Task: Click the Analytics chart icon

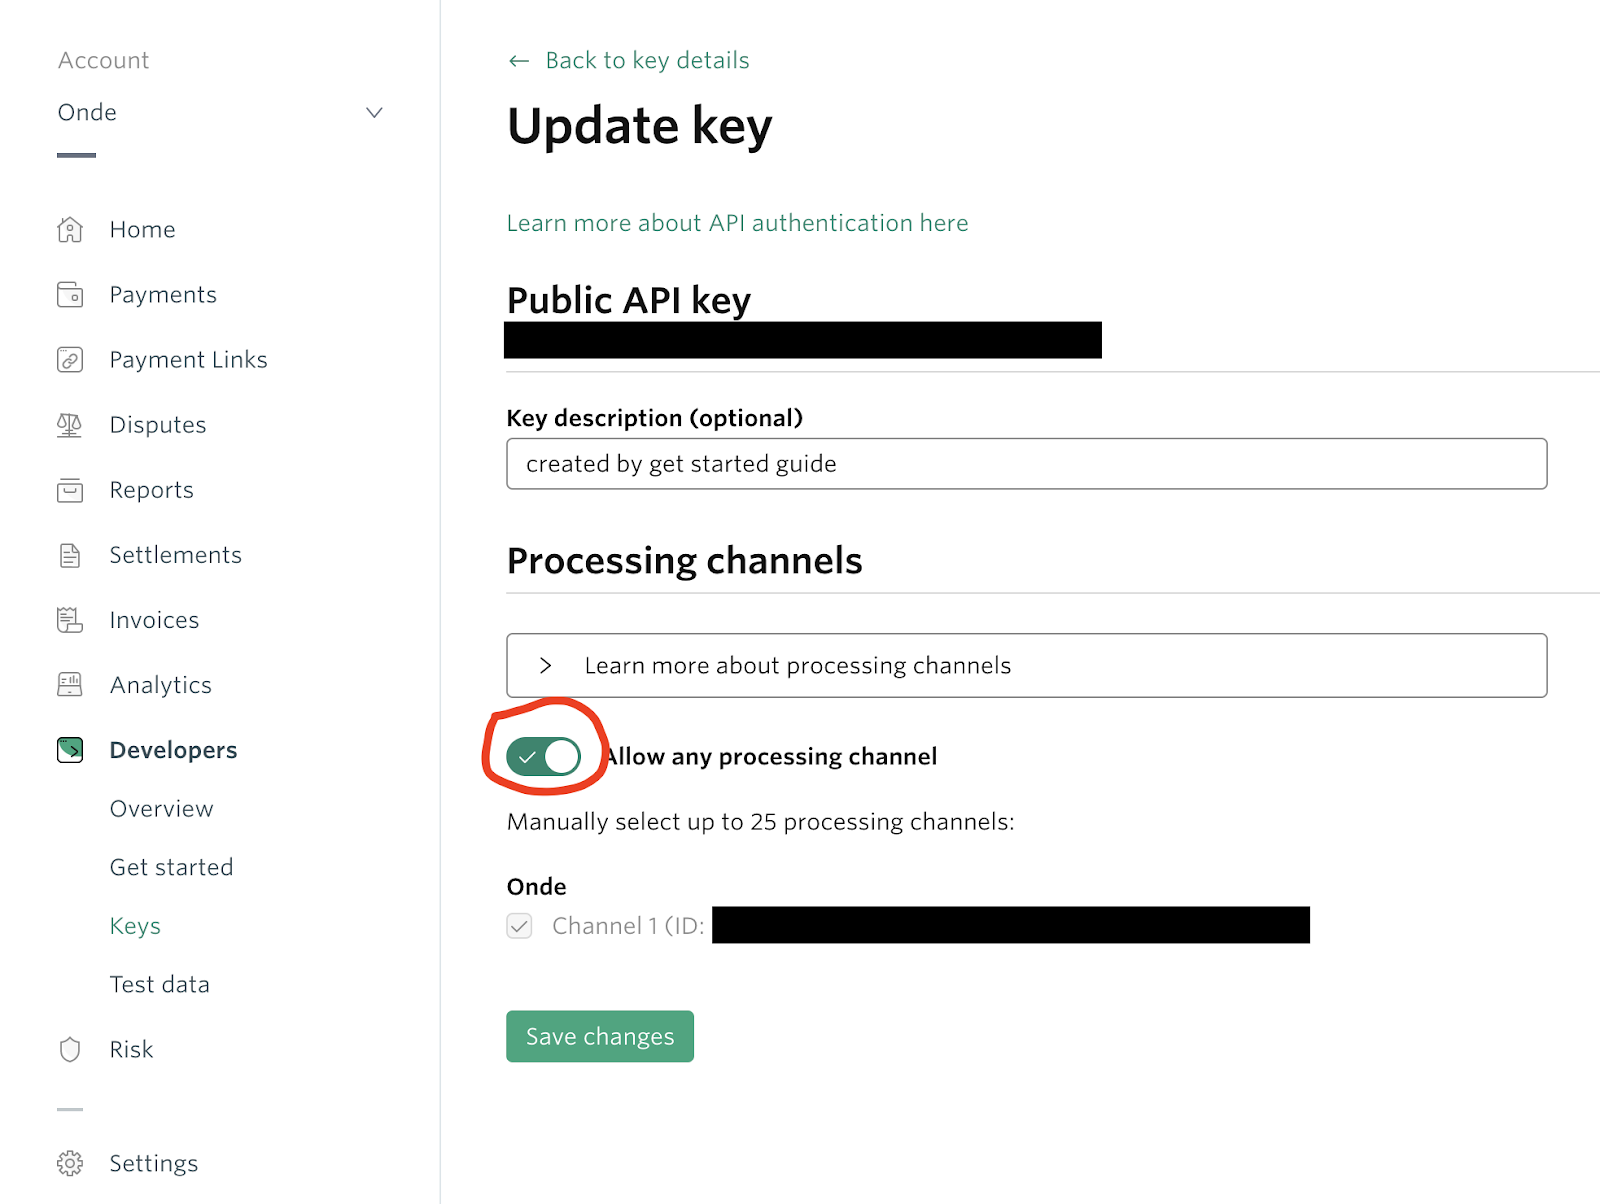Action: [x=70, y=685]
